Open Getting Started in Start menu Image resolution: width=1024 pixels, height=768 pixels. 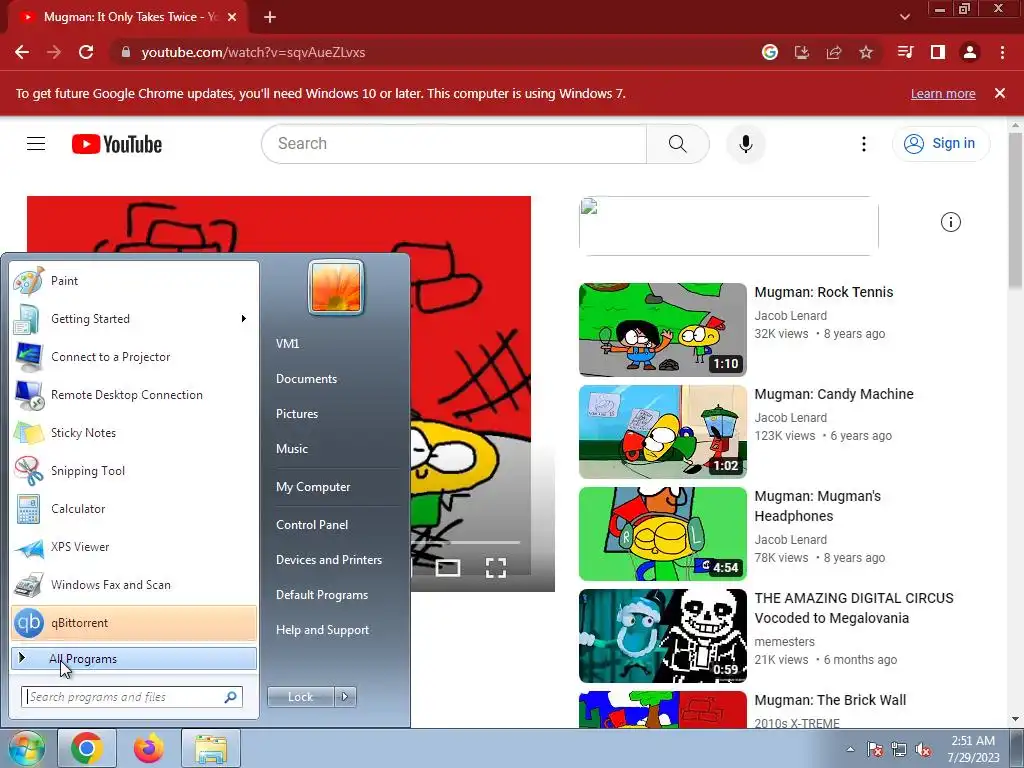(x=134, y=319)
